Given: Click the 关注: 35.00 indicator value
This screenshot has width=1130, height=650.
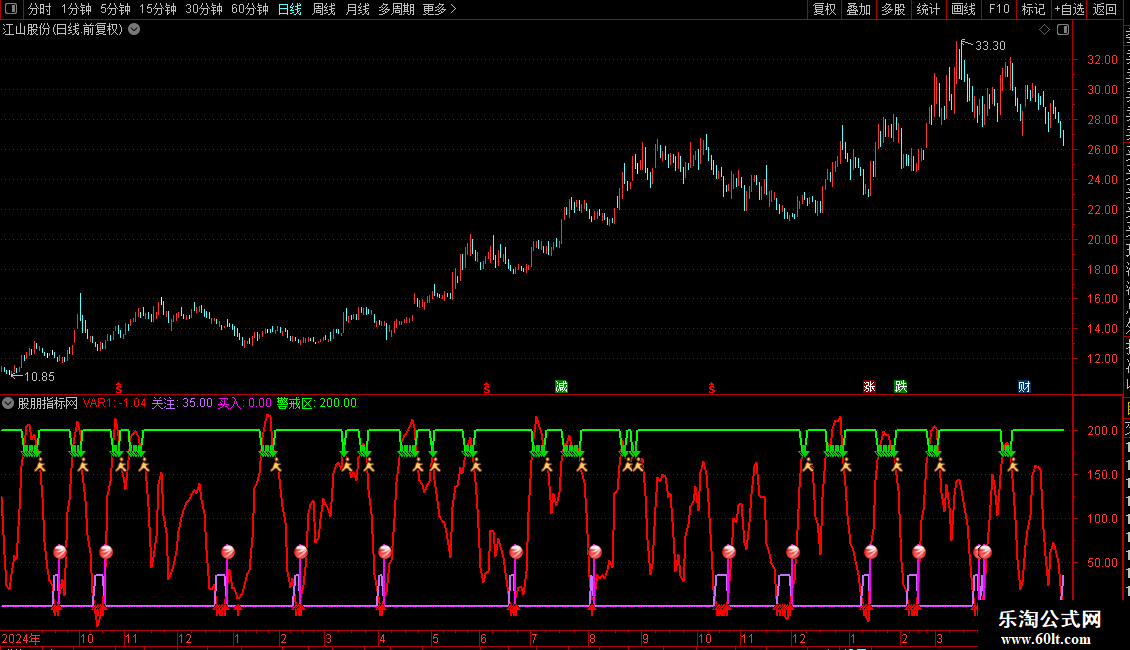Looking at the screenshot, I should coord(182,403).
